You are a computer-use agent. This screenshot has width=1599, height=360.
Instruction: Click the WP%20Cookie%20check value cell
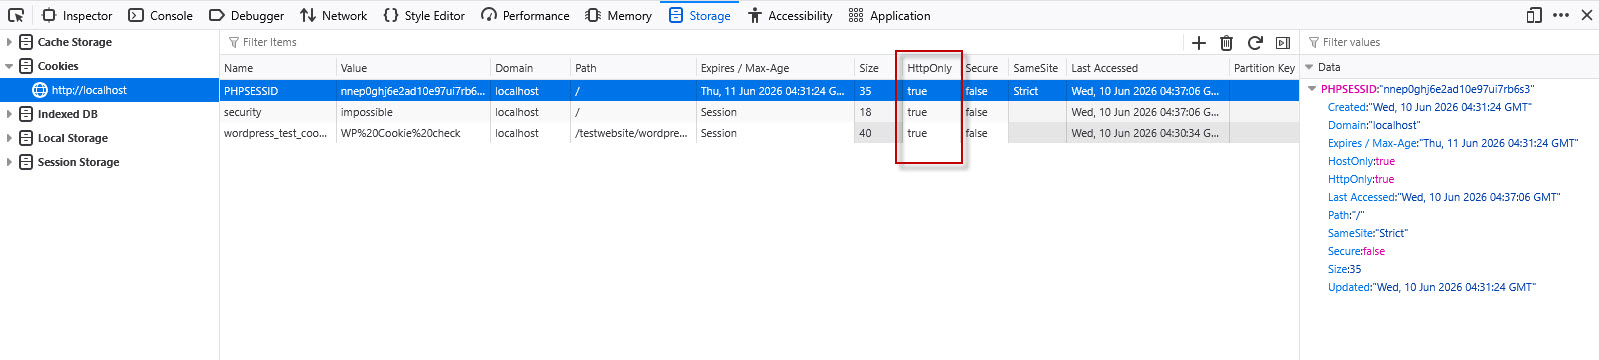(x=413, y=133)
